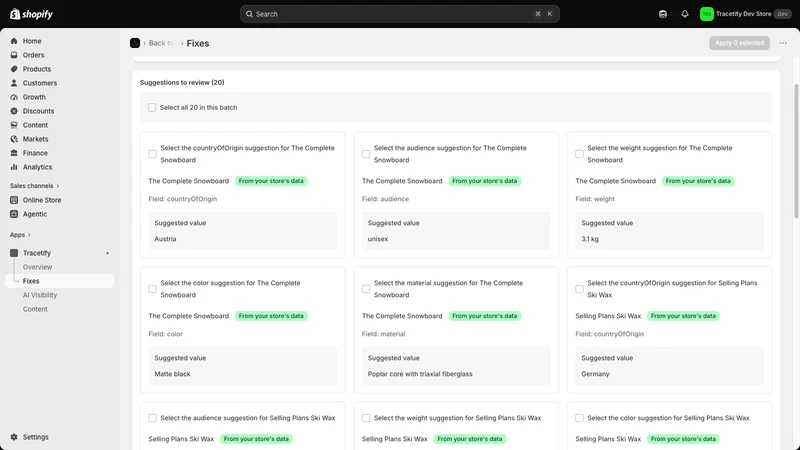Viewport: 800px width, 450px height.
Task: Click the Home icon in sidebar
Action: tap(14, 41)
